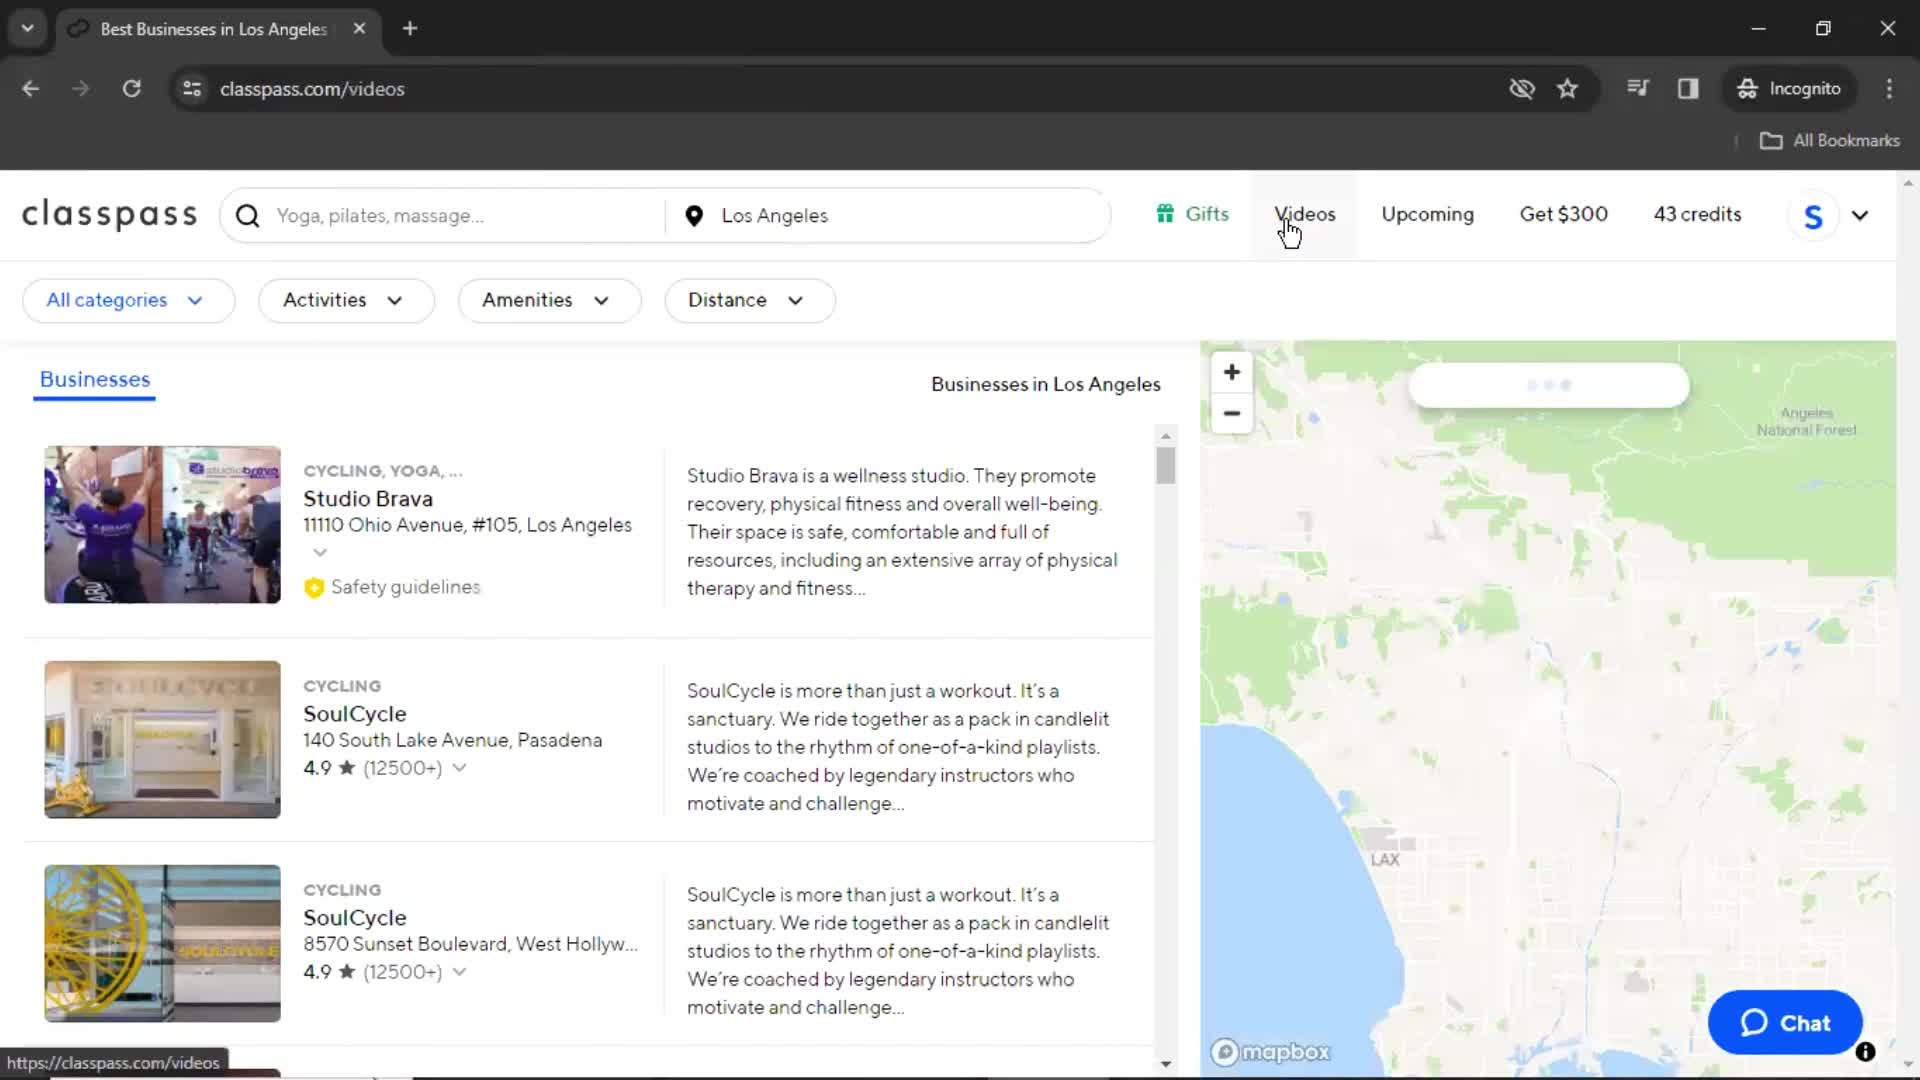Open the Studio Brava listing title
This screenshot has width=1920, height=1080.
(368, 499)
